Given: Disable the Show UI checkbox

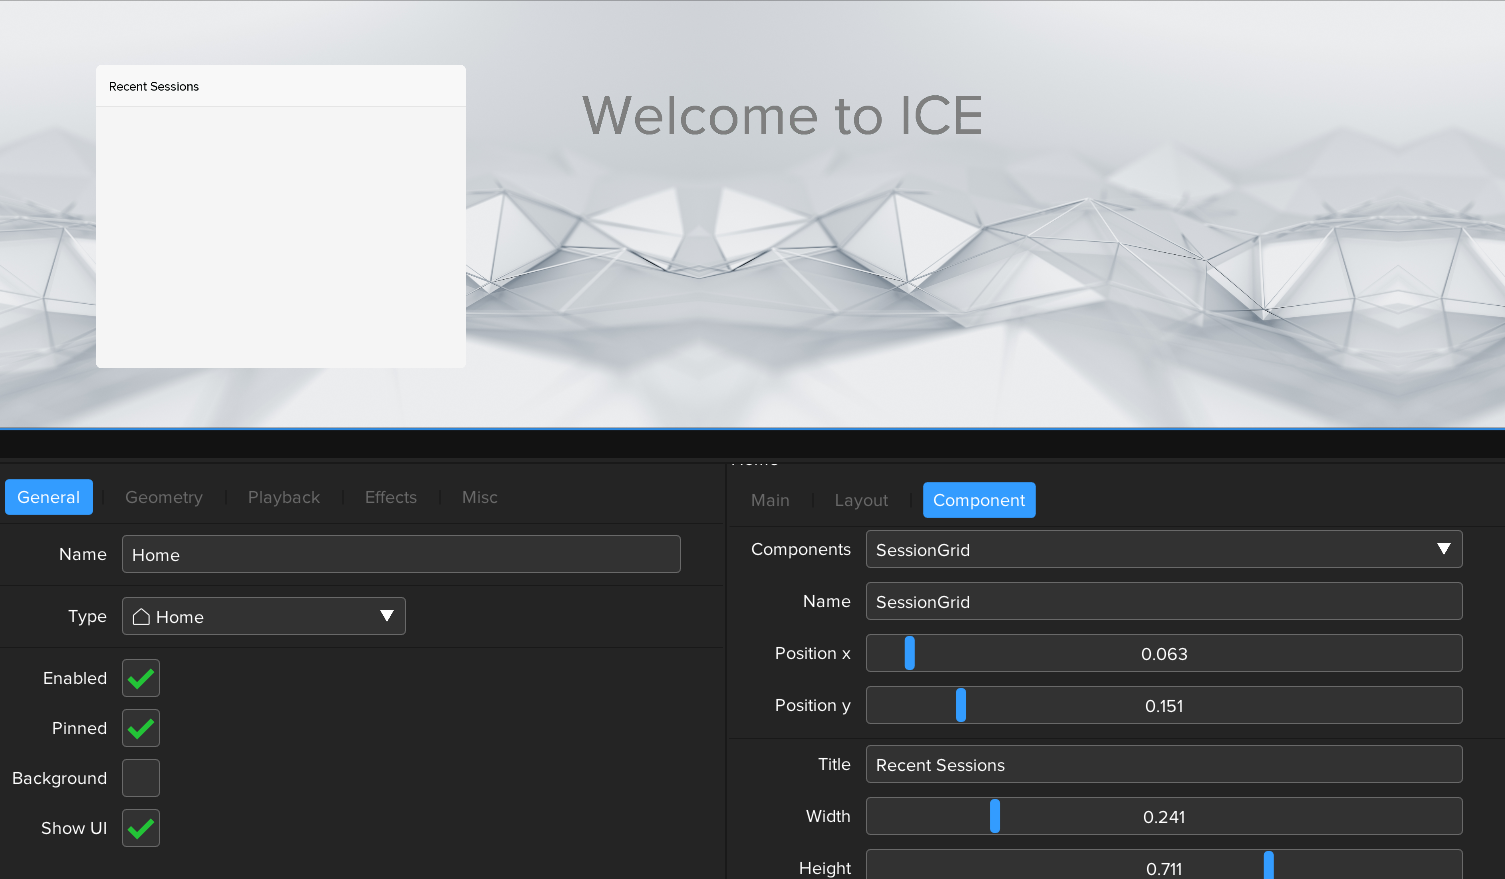Looking at the screenshot, I should point(141,828).
